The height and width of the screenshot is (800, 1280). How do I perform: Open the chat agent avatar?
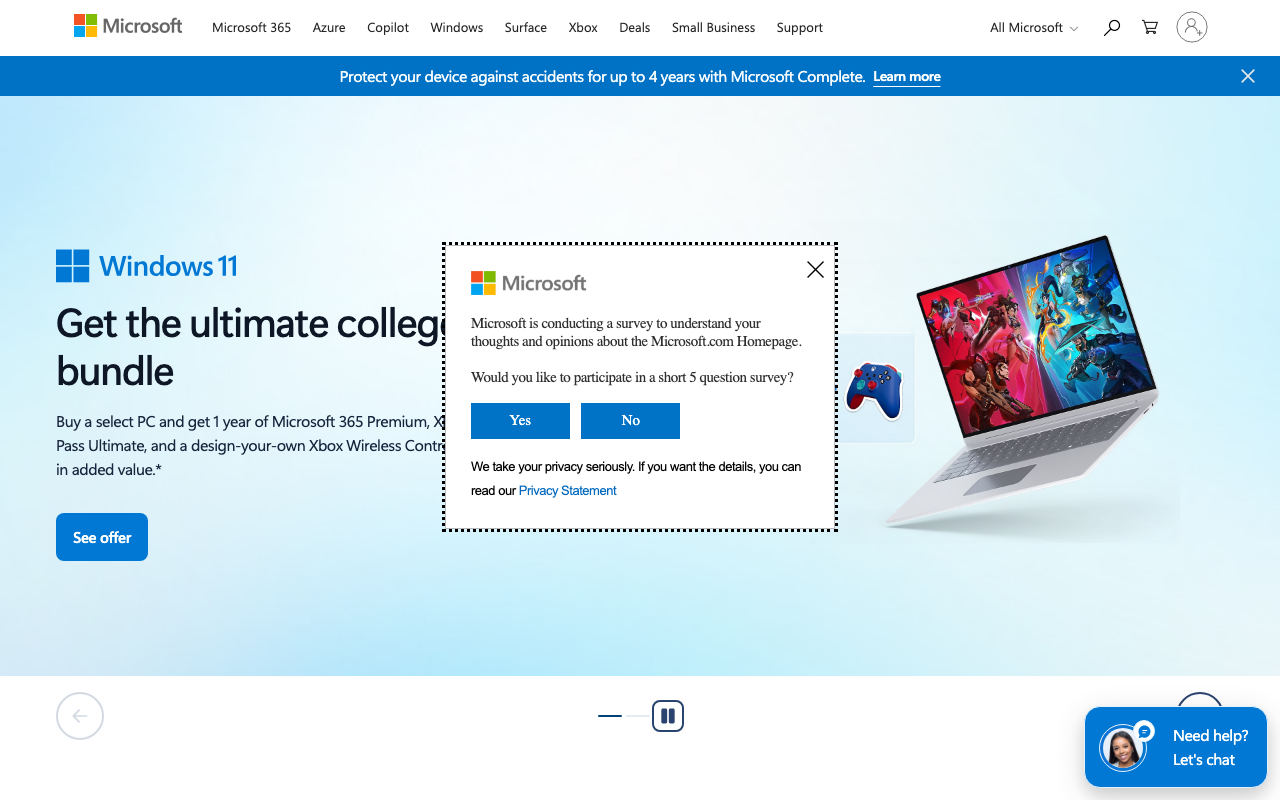(1123, 747)
